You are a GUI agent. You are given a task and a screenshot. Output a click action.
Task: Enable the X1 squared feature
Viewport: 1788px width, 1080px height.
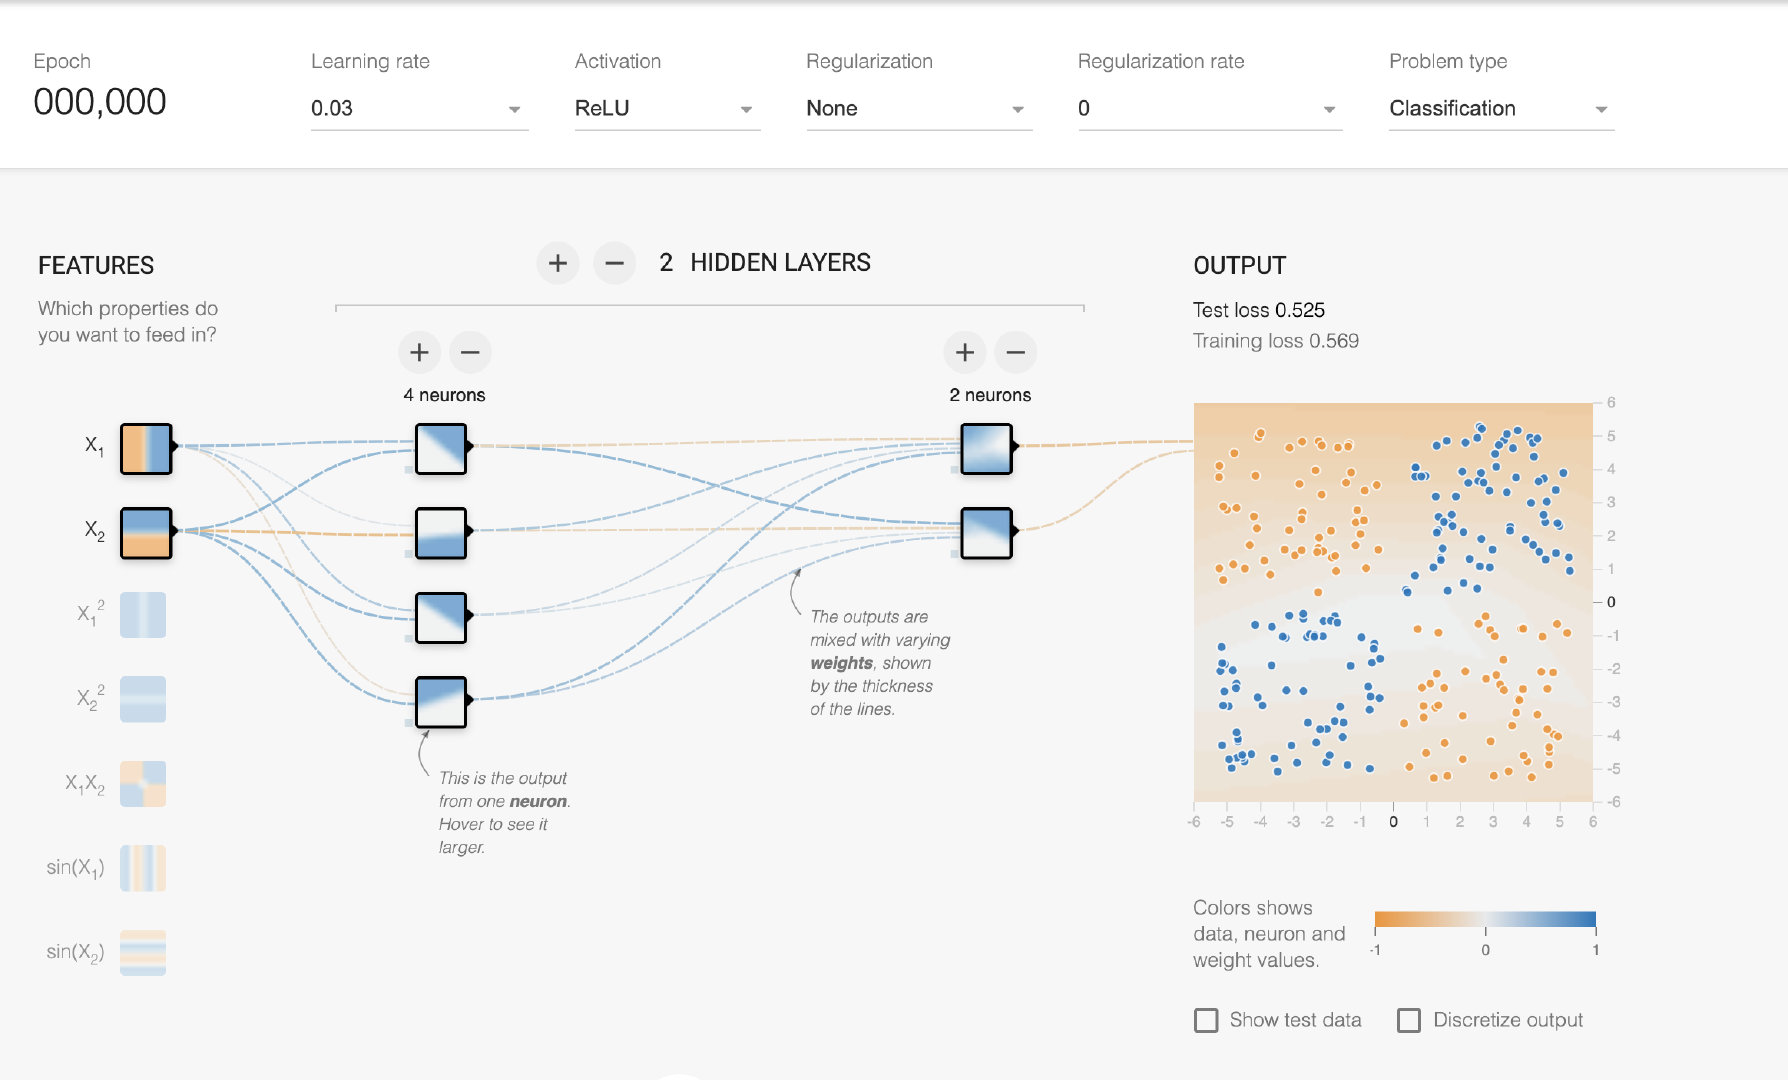point(143,615)
